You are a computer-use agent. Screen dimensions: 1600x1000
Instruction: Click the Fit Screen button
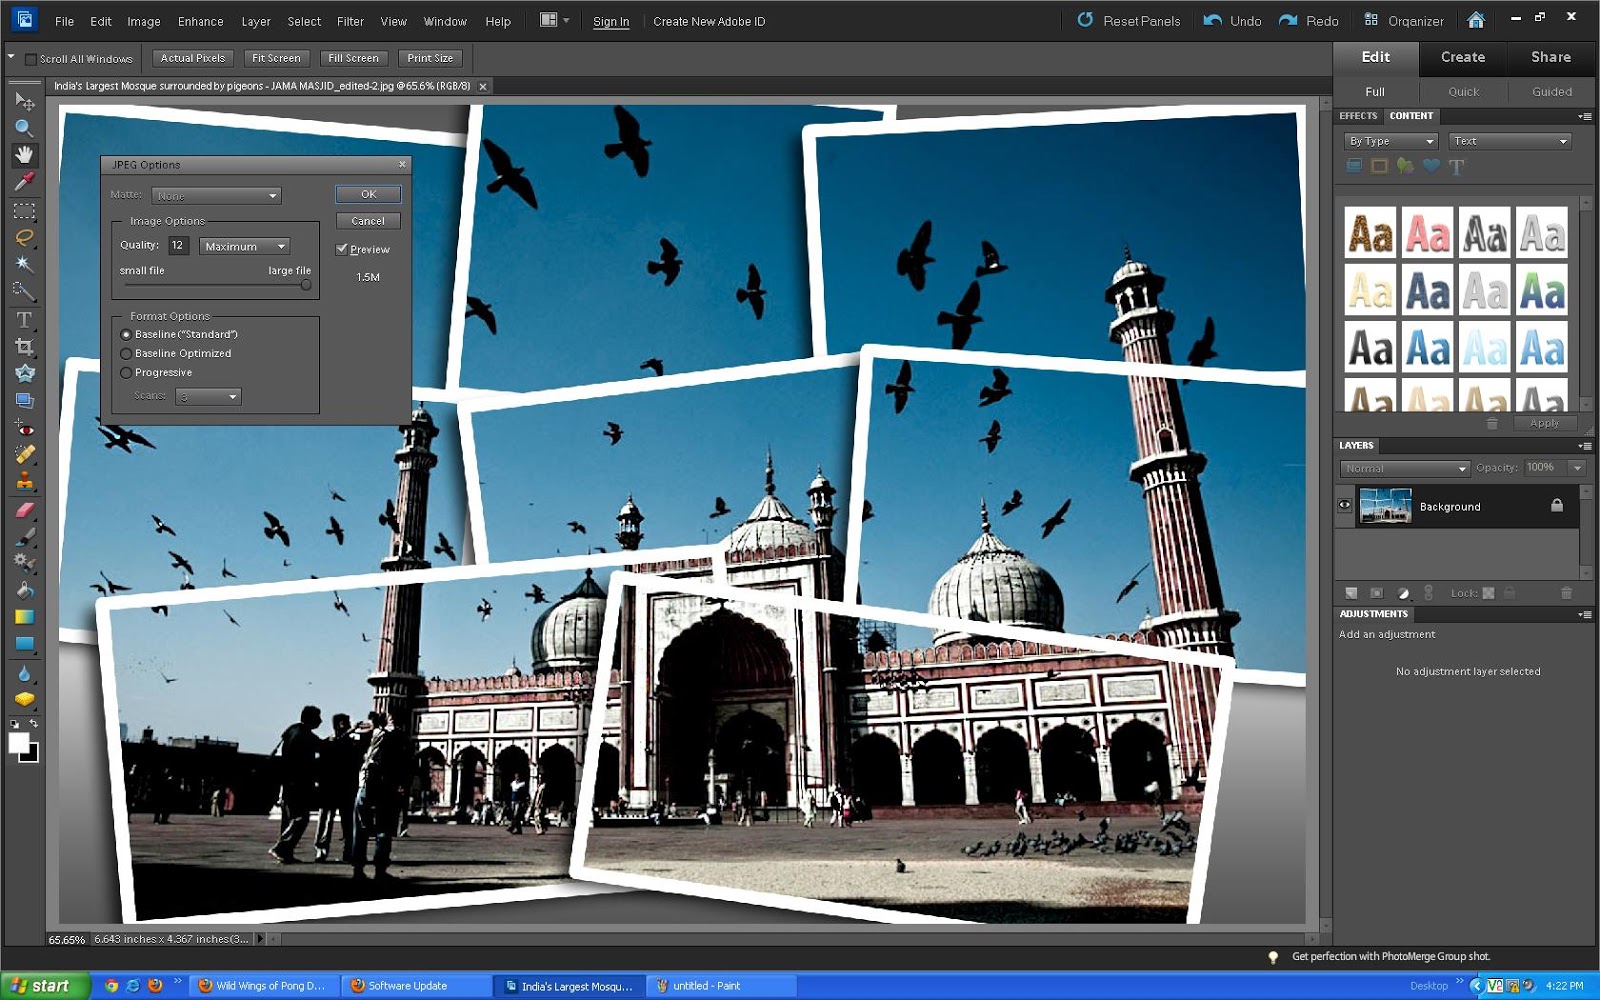click(276, 58)
